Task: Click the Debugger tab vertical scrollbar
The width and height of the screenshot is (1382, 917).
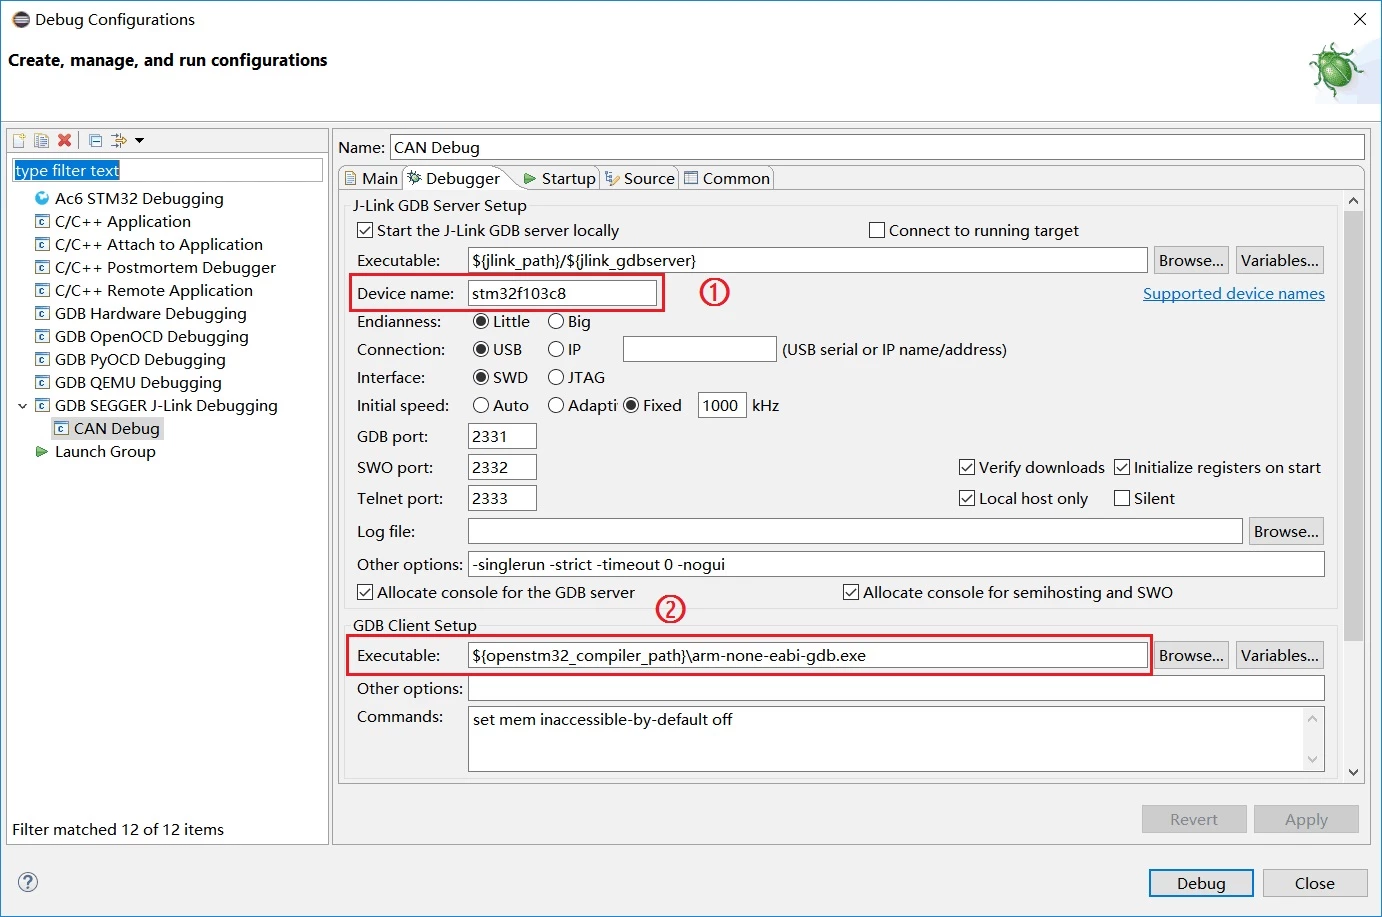Action: click(x=1353, y=425)
